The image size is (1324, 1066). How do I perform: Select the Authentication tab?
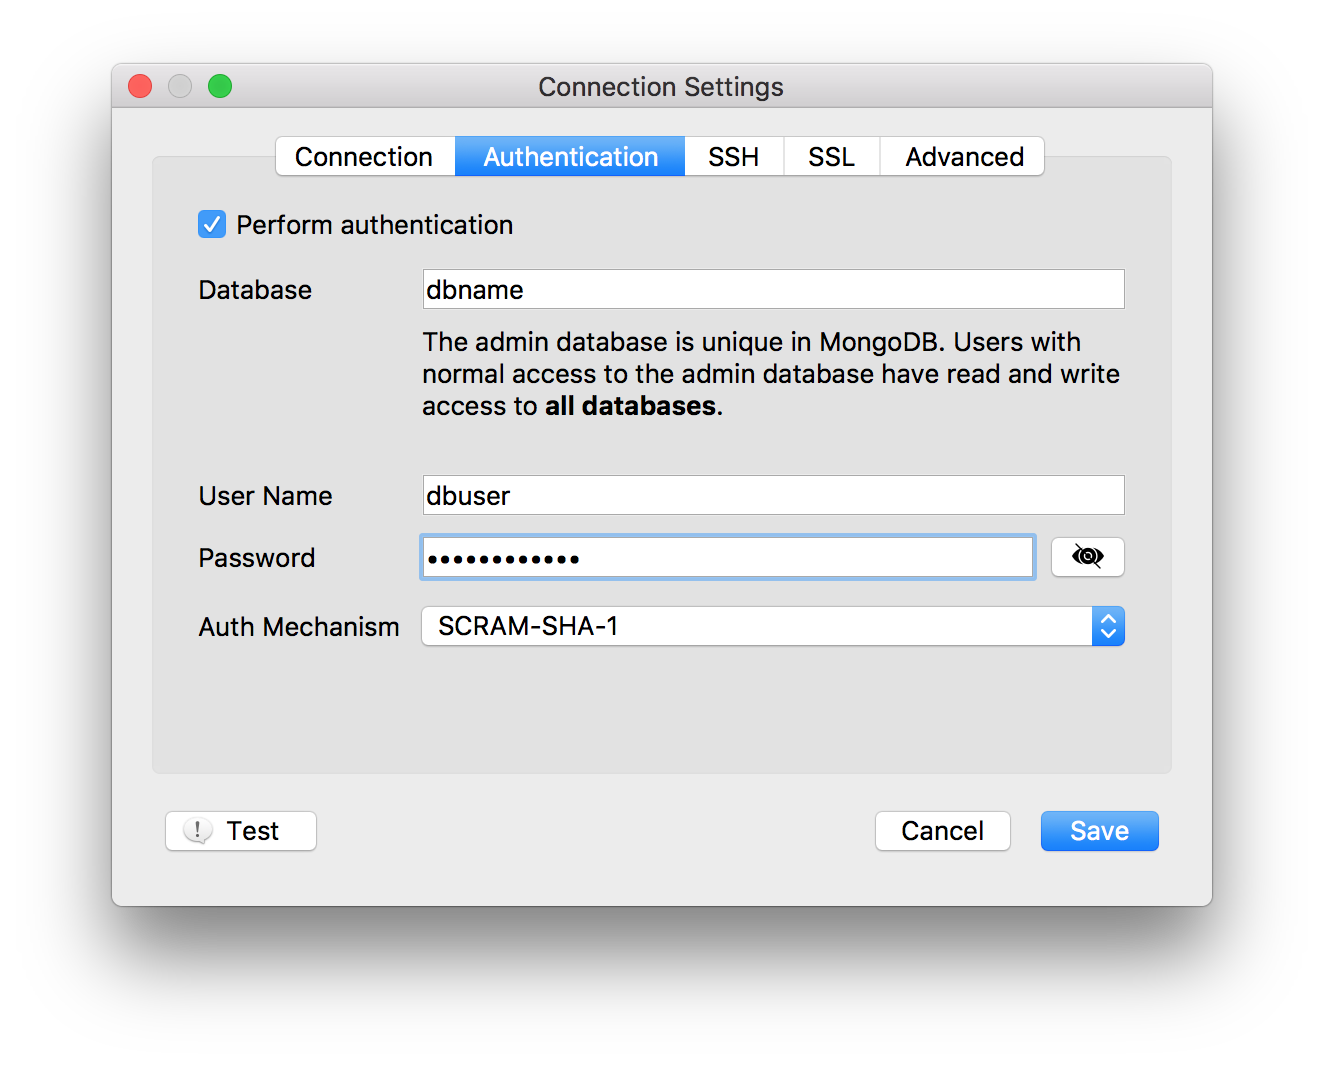570,157
